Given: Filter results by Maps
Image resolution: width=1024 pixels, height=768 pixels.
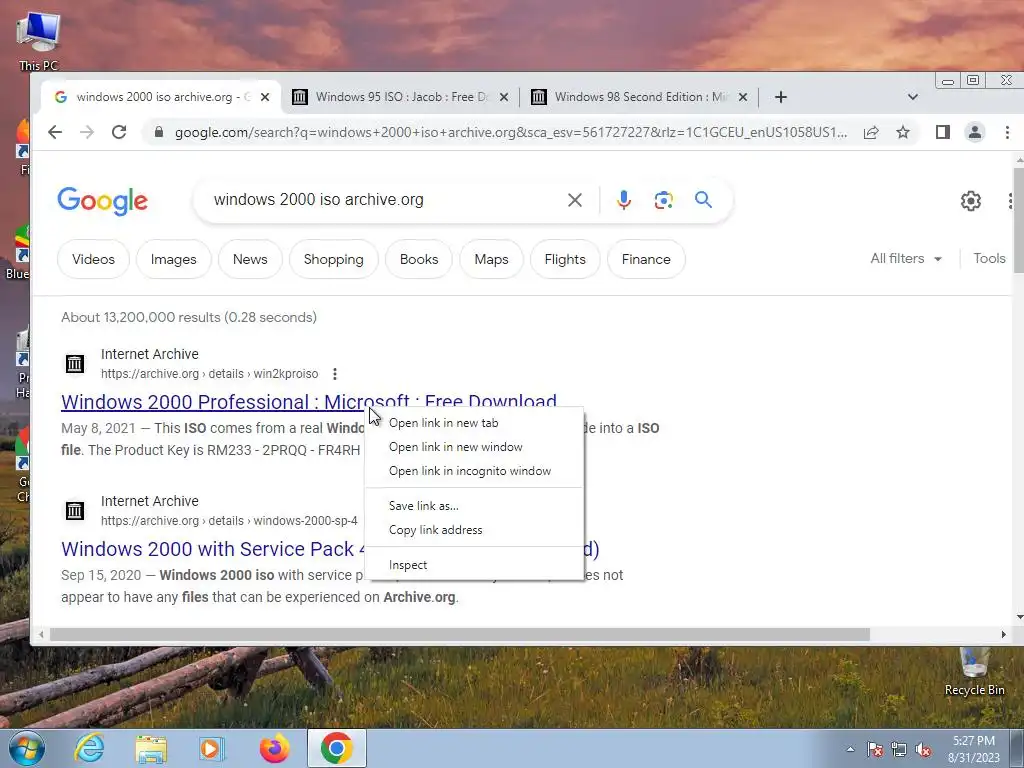Looking at the screenshot, I should click(491, 259).
